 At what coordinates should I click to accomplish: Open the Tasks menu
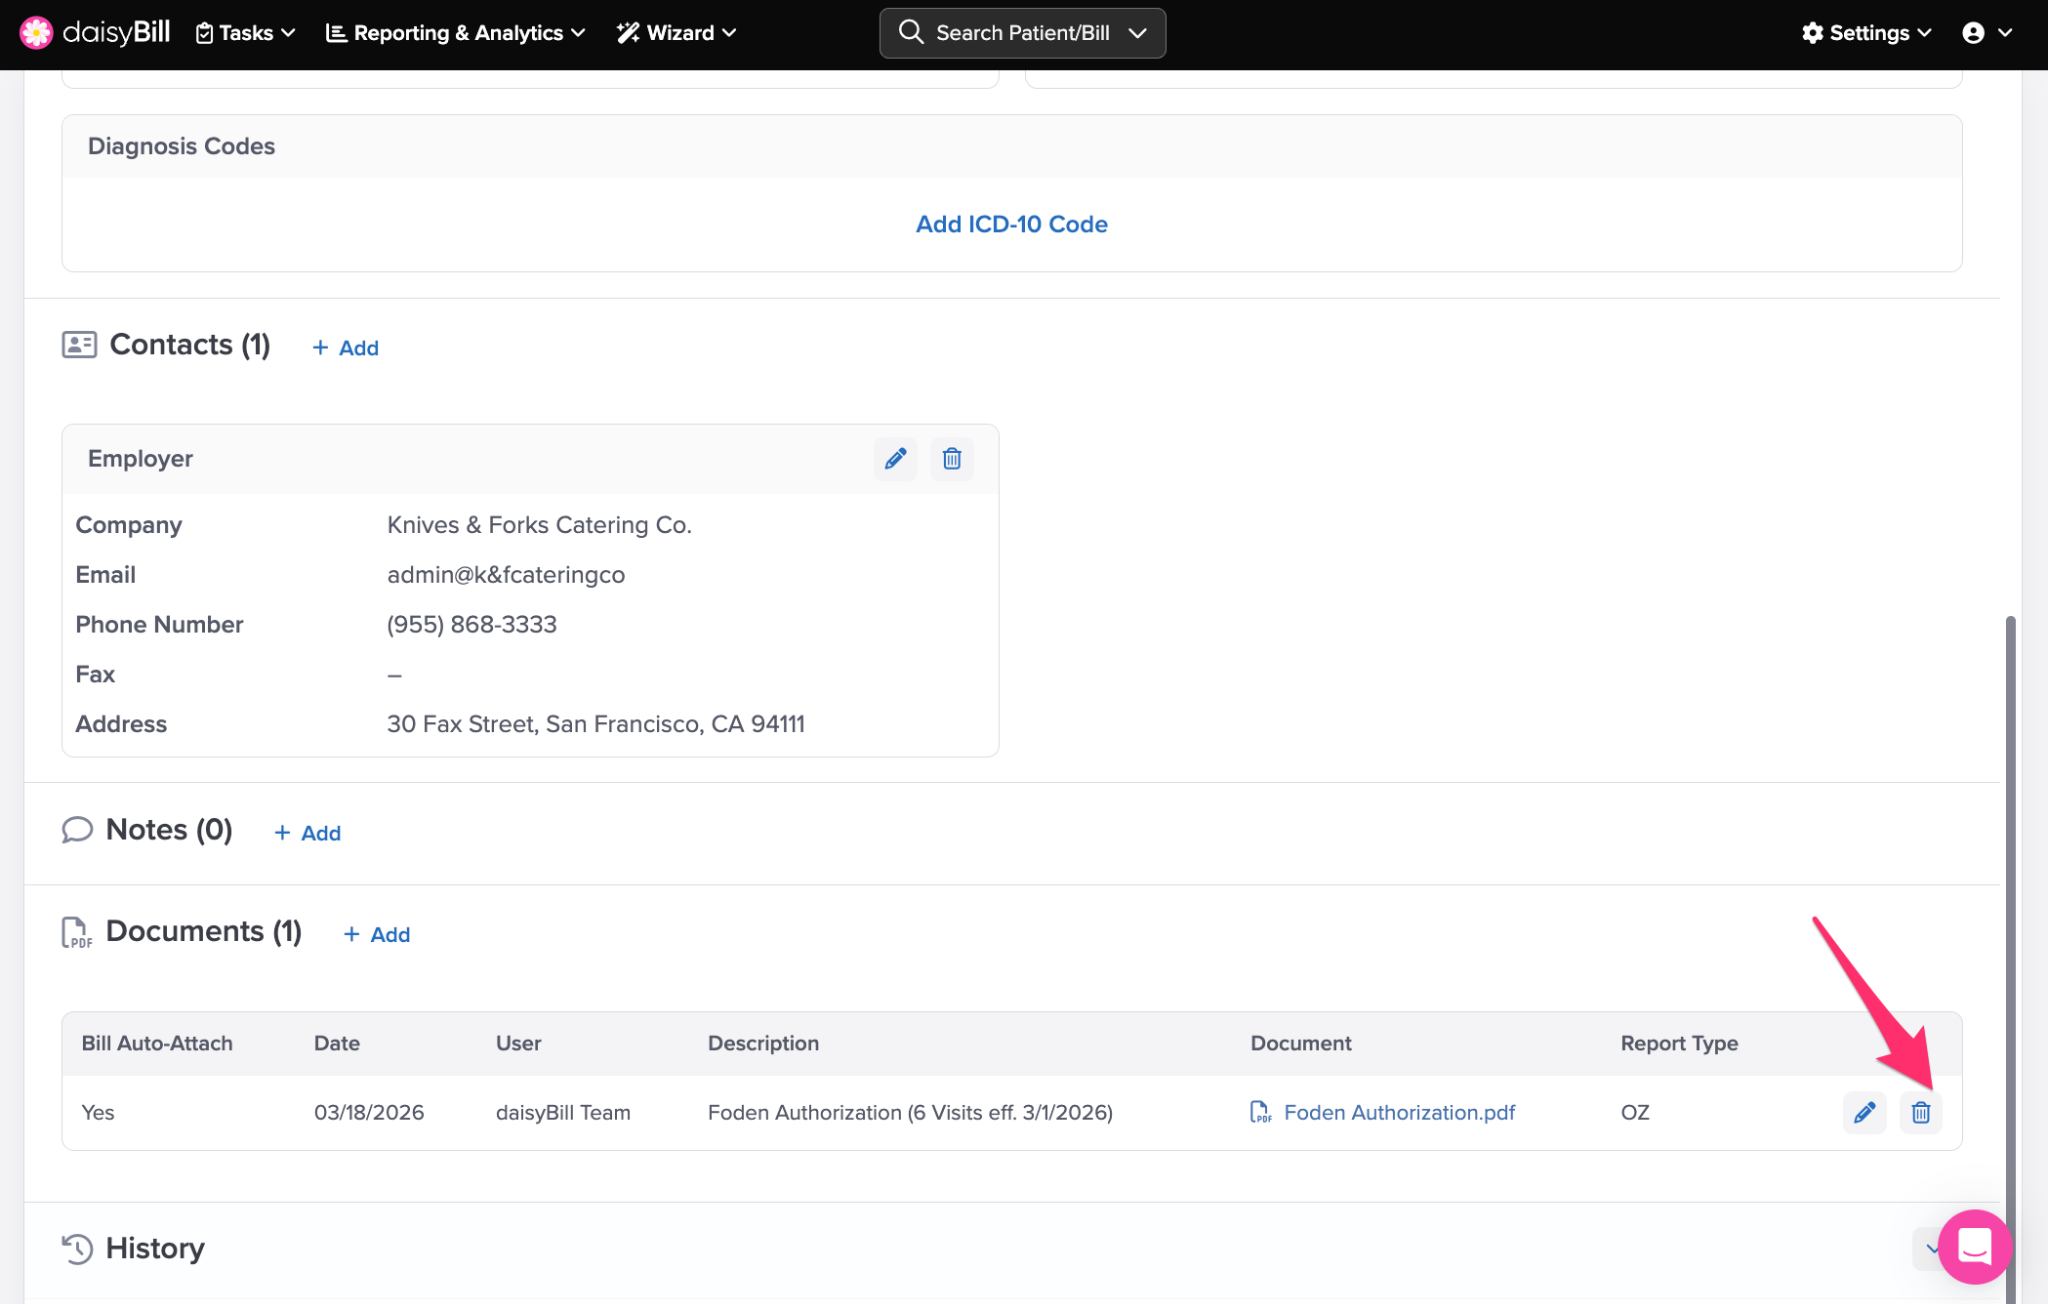[x=246, y=33]
